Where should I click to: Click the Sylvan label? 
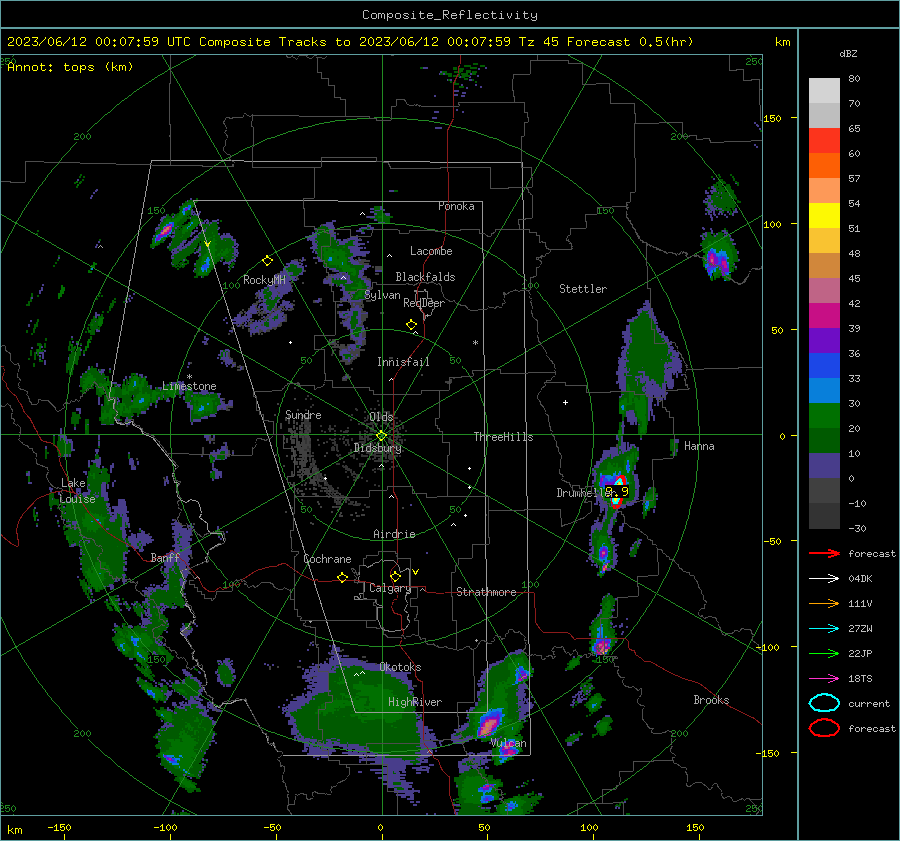point(382,296)
